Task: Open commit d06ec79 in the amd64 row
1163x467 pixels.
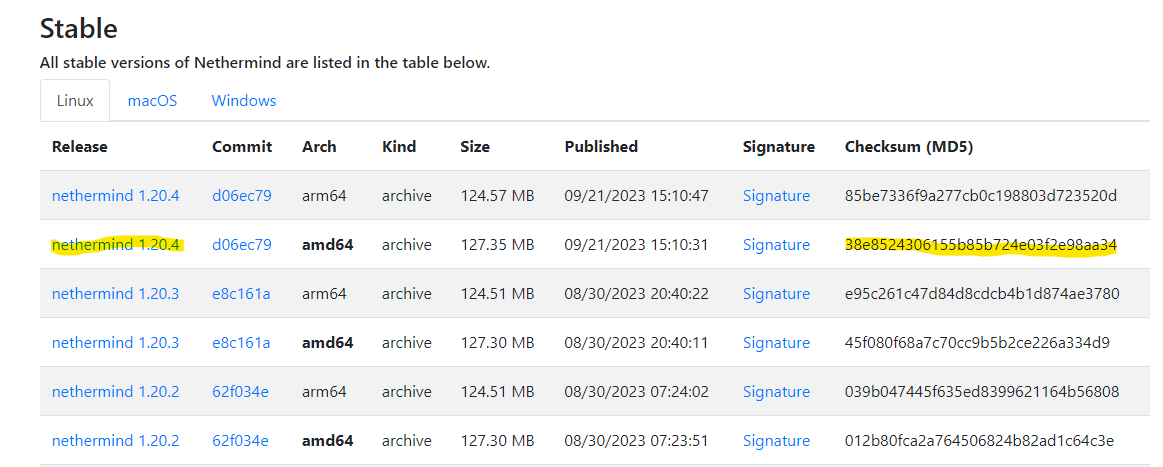Action: pos(241,245)
